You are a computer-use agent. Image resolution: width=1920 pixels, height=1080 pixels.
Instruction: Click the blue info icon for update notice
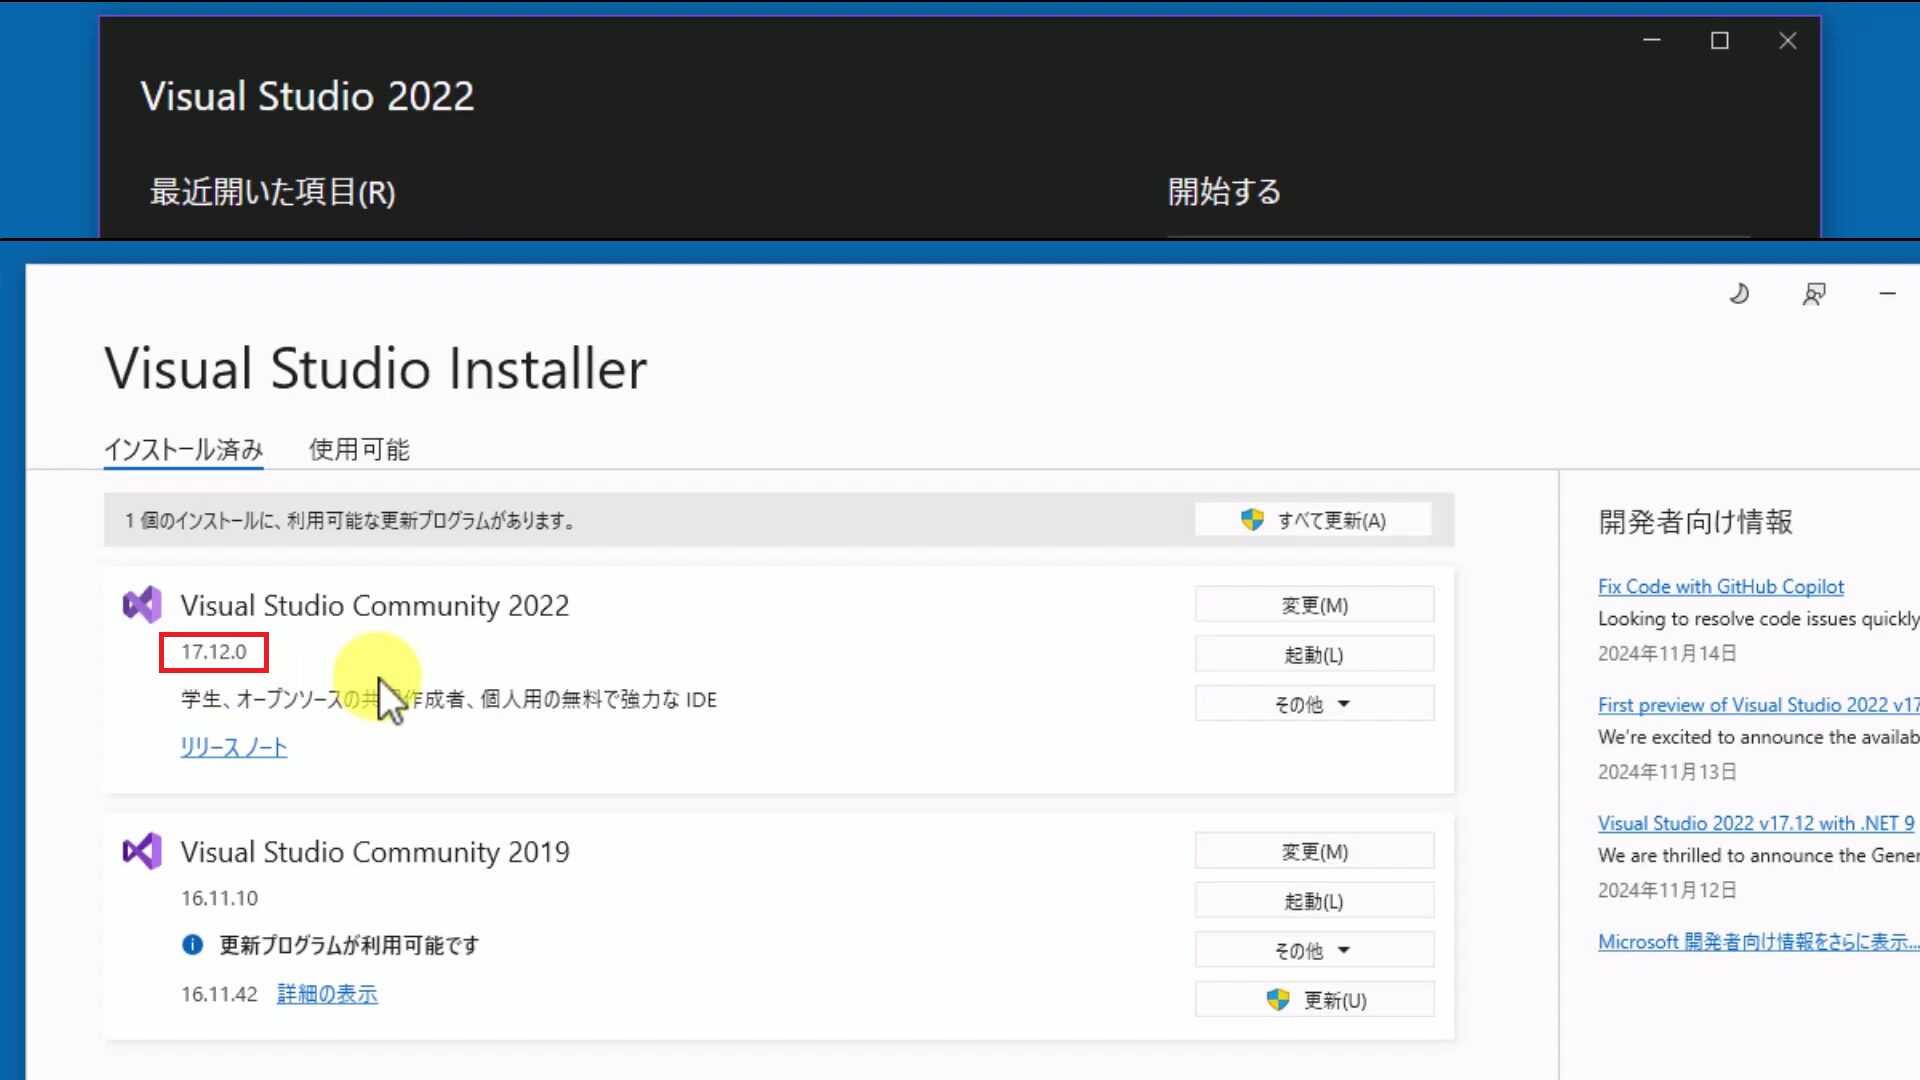pos(193,945)
